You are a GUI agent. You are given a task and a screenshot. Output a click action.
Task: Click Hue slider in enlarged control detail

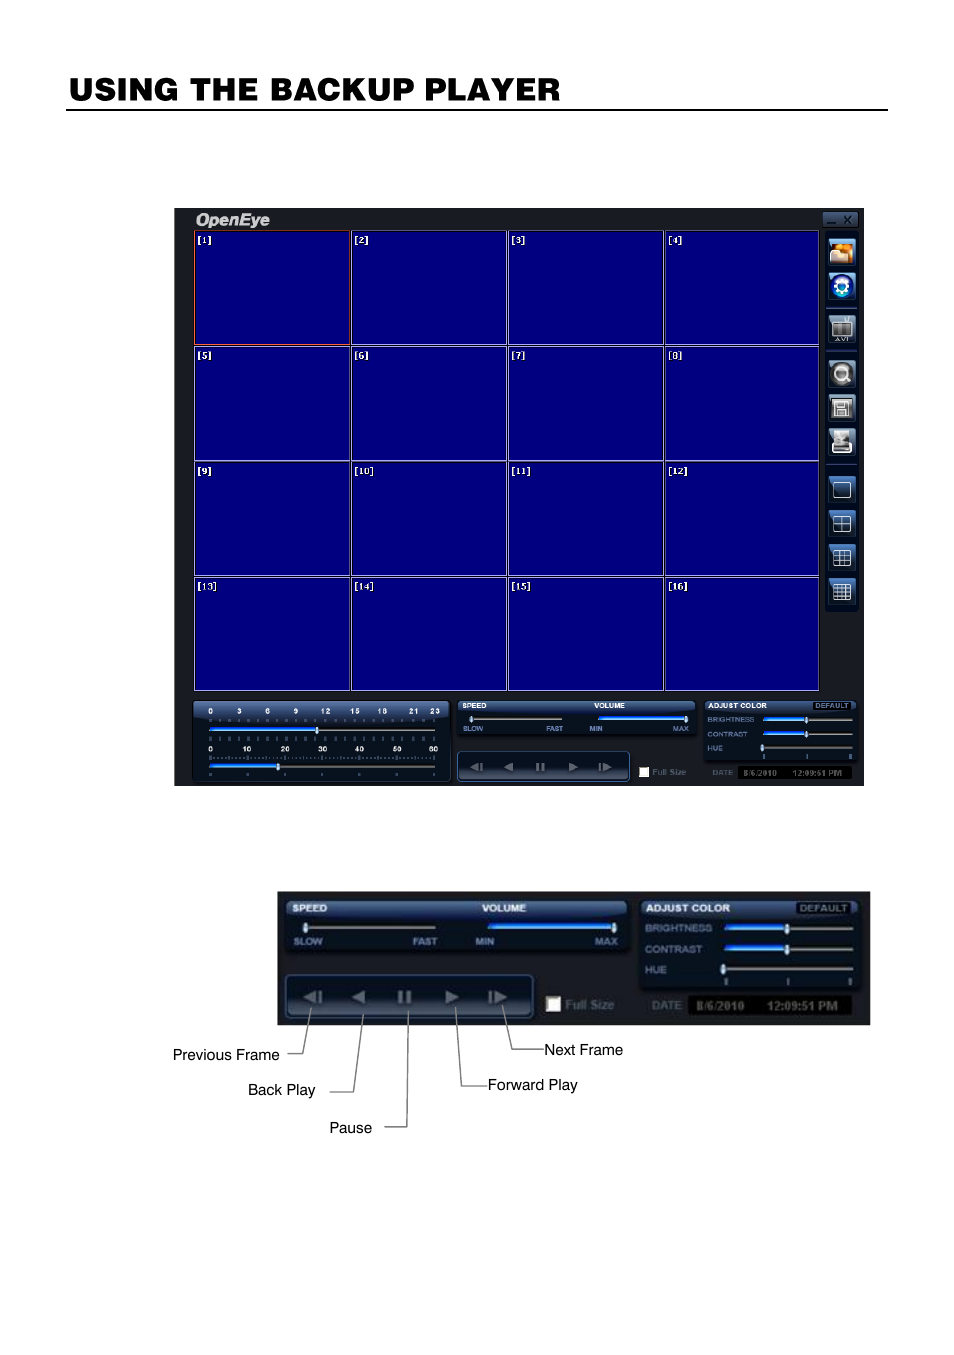click(x=788, y=969)
